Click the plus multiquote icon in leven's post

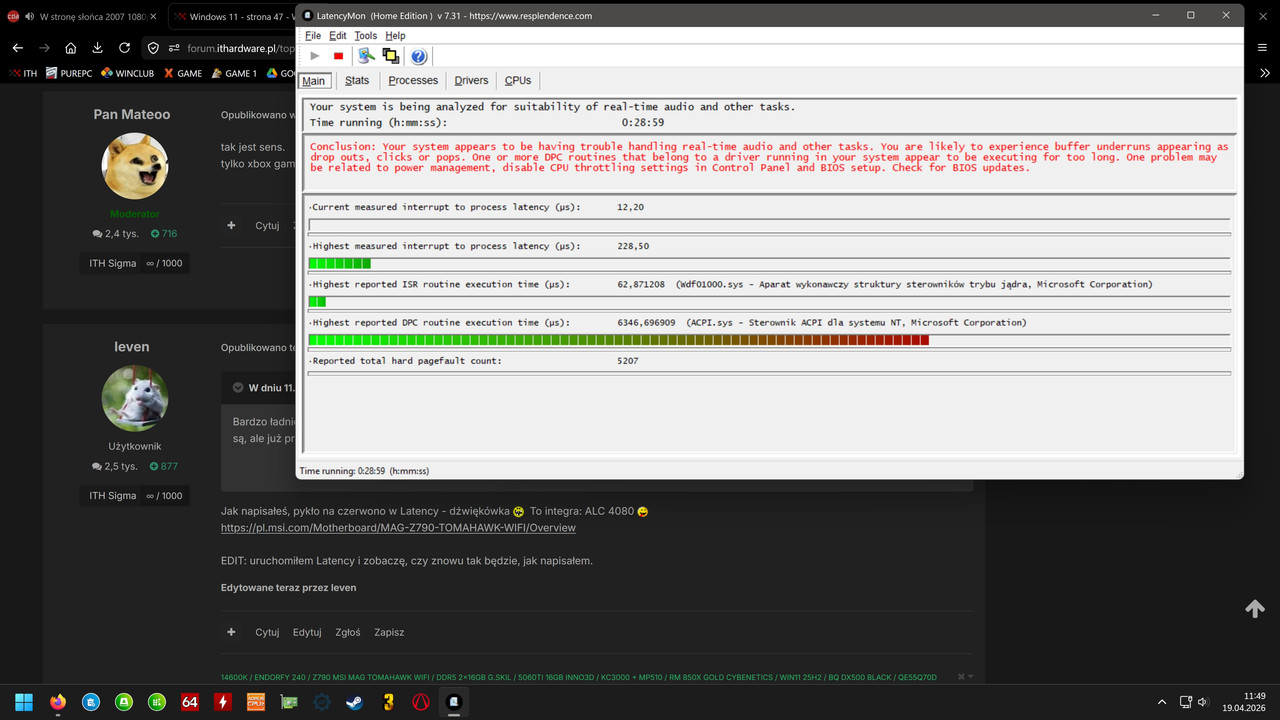pos(232,632)
